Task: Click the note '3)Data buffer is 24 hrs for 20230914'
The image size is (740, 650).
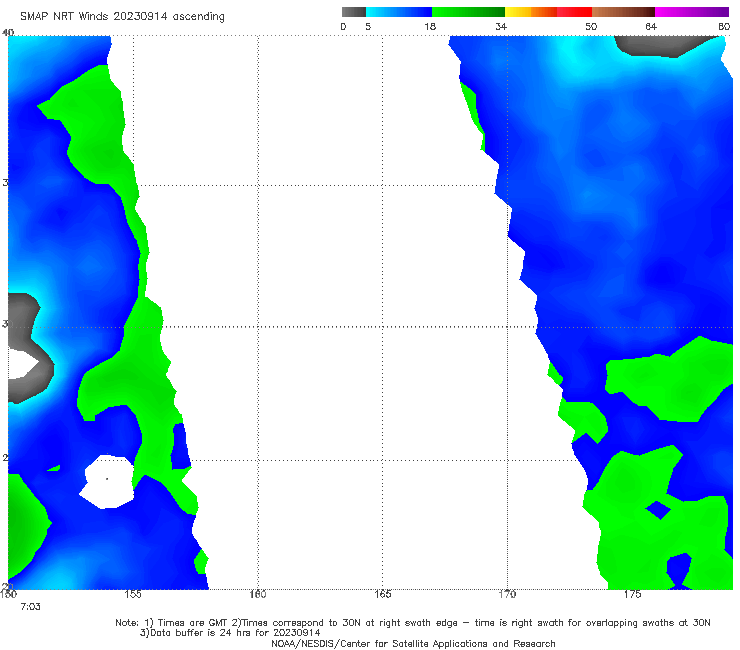Action: point(230,633)
